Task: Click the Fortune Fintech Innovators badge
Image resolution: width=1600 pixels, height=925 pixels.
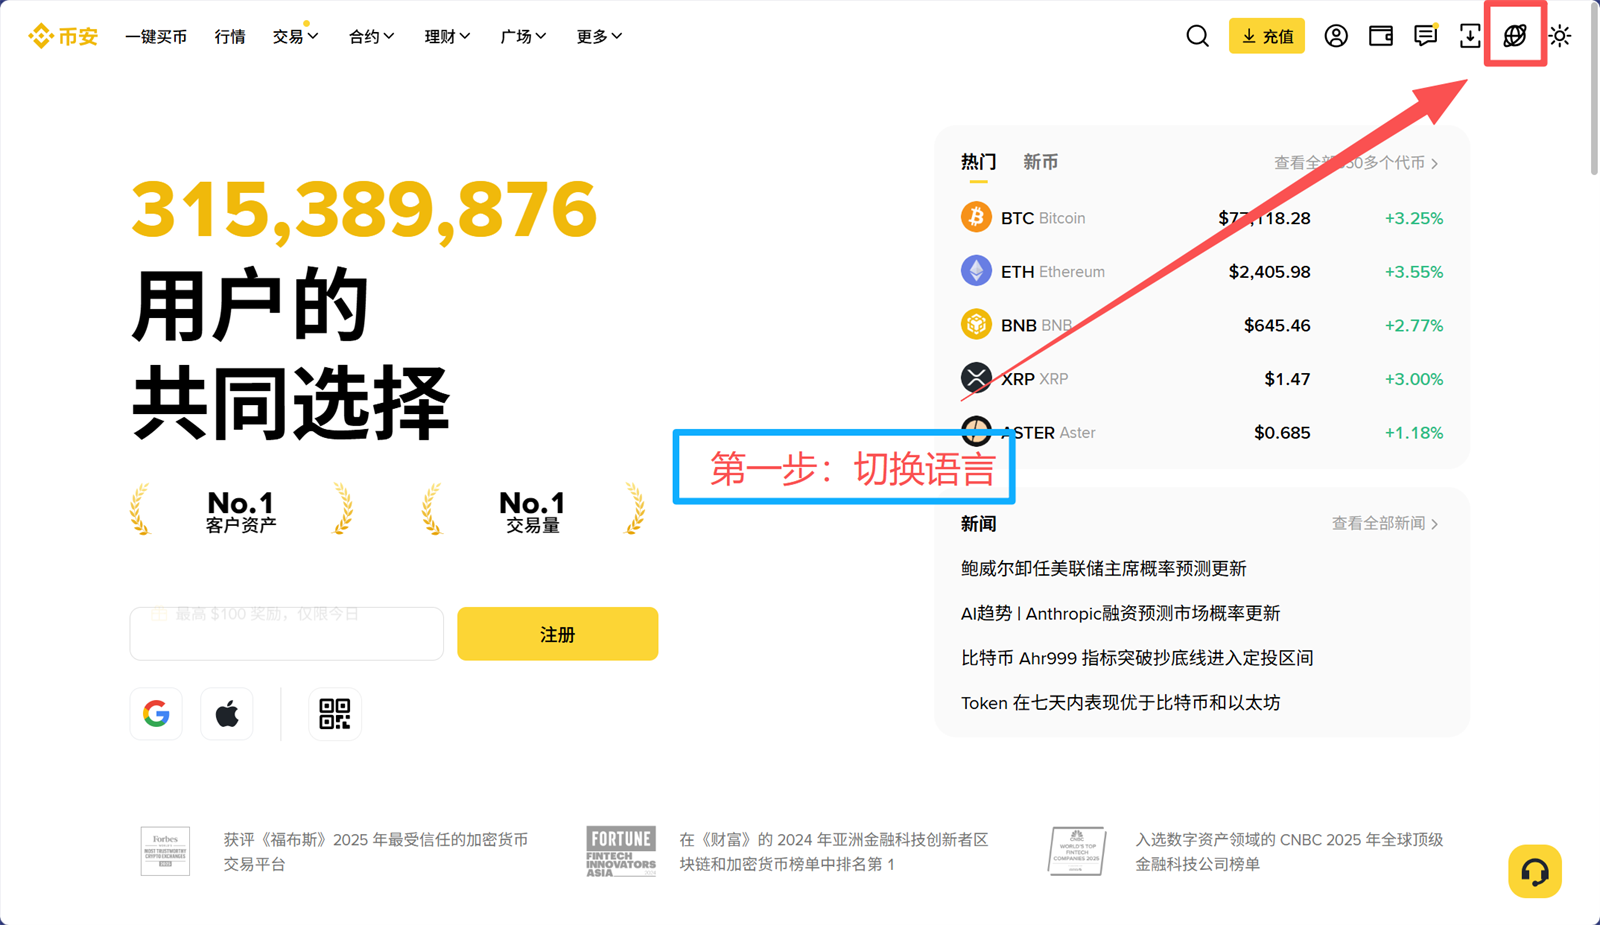Action: point(621,852)
